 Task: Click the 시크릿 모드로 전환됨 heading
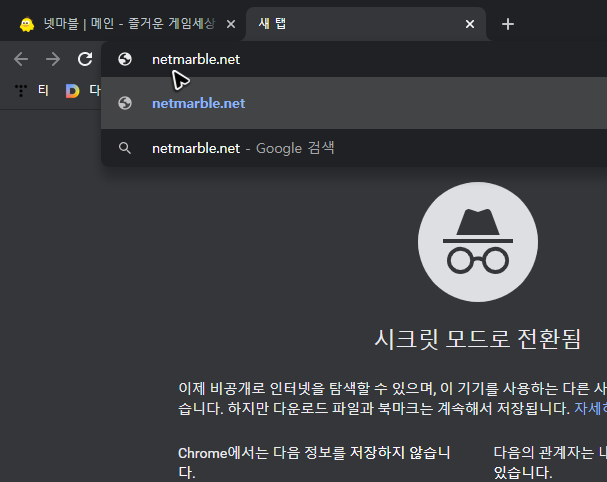(x=478, y=339)
